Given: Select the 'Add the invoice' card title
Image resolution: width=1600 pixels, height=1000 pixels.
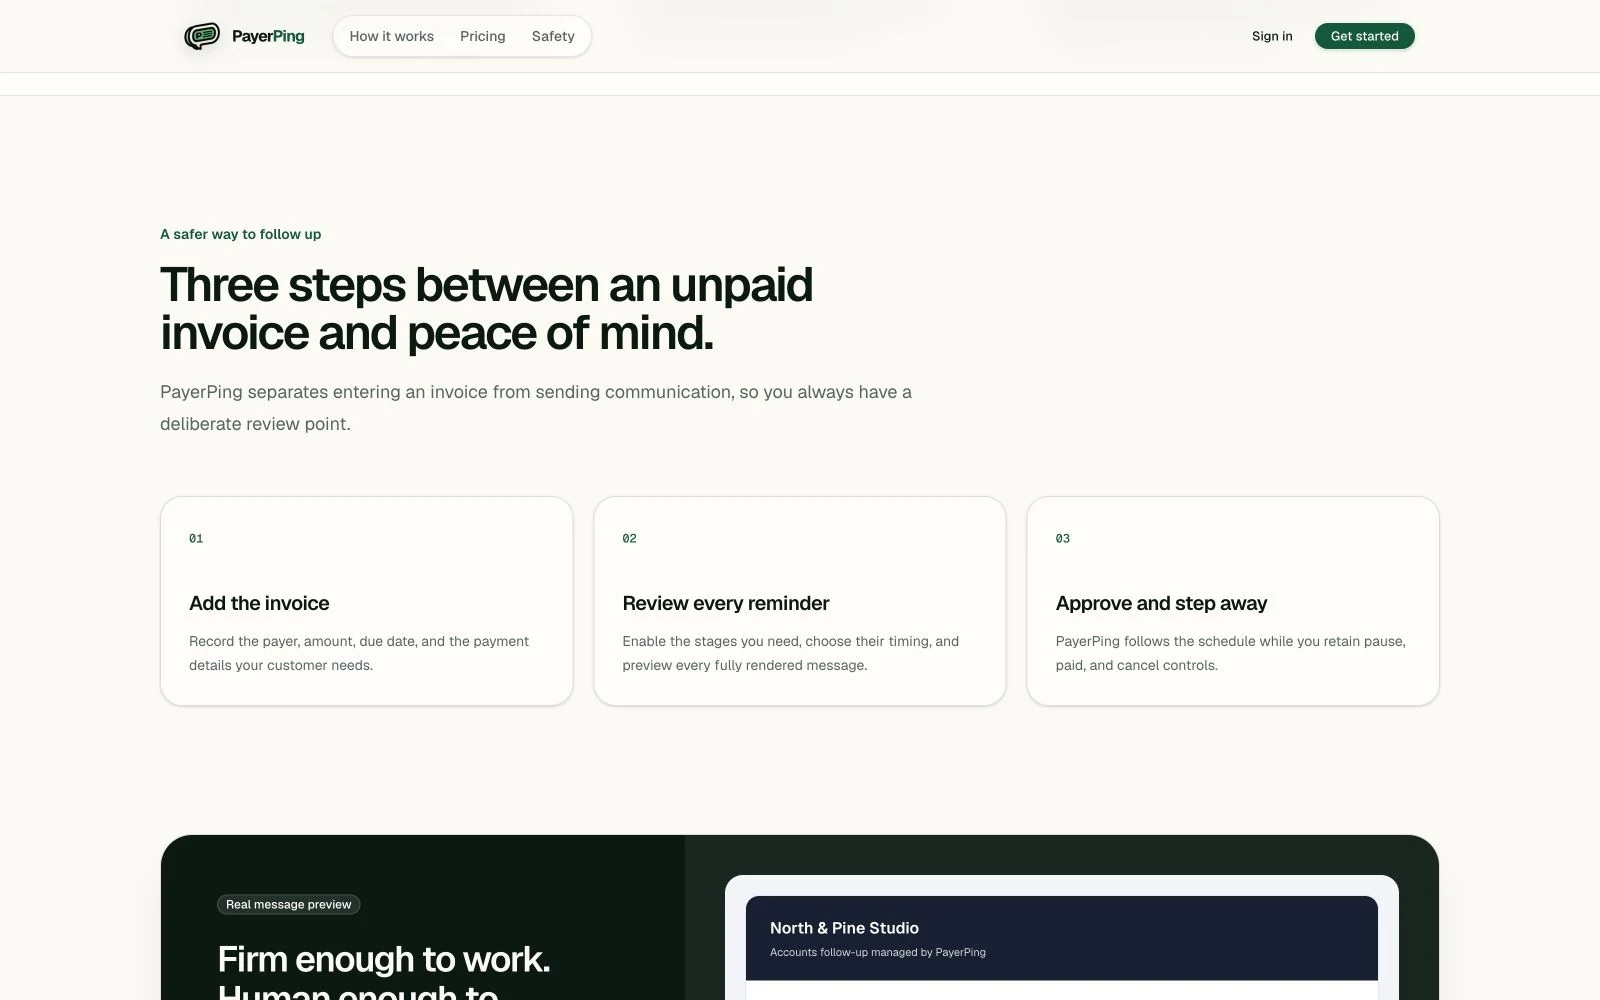Looking at the screenshot, I should (x=259, y=603).
